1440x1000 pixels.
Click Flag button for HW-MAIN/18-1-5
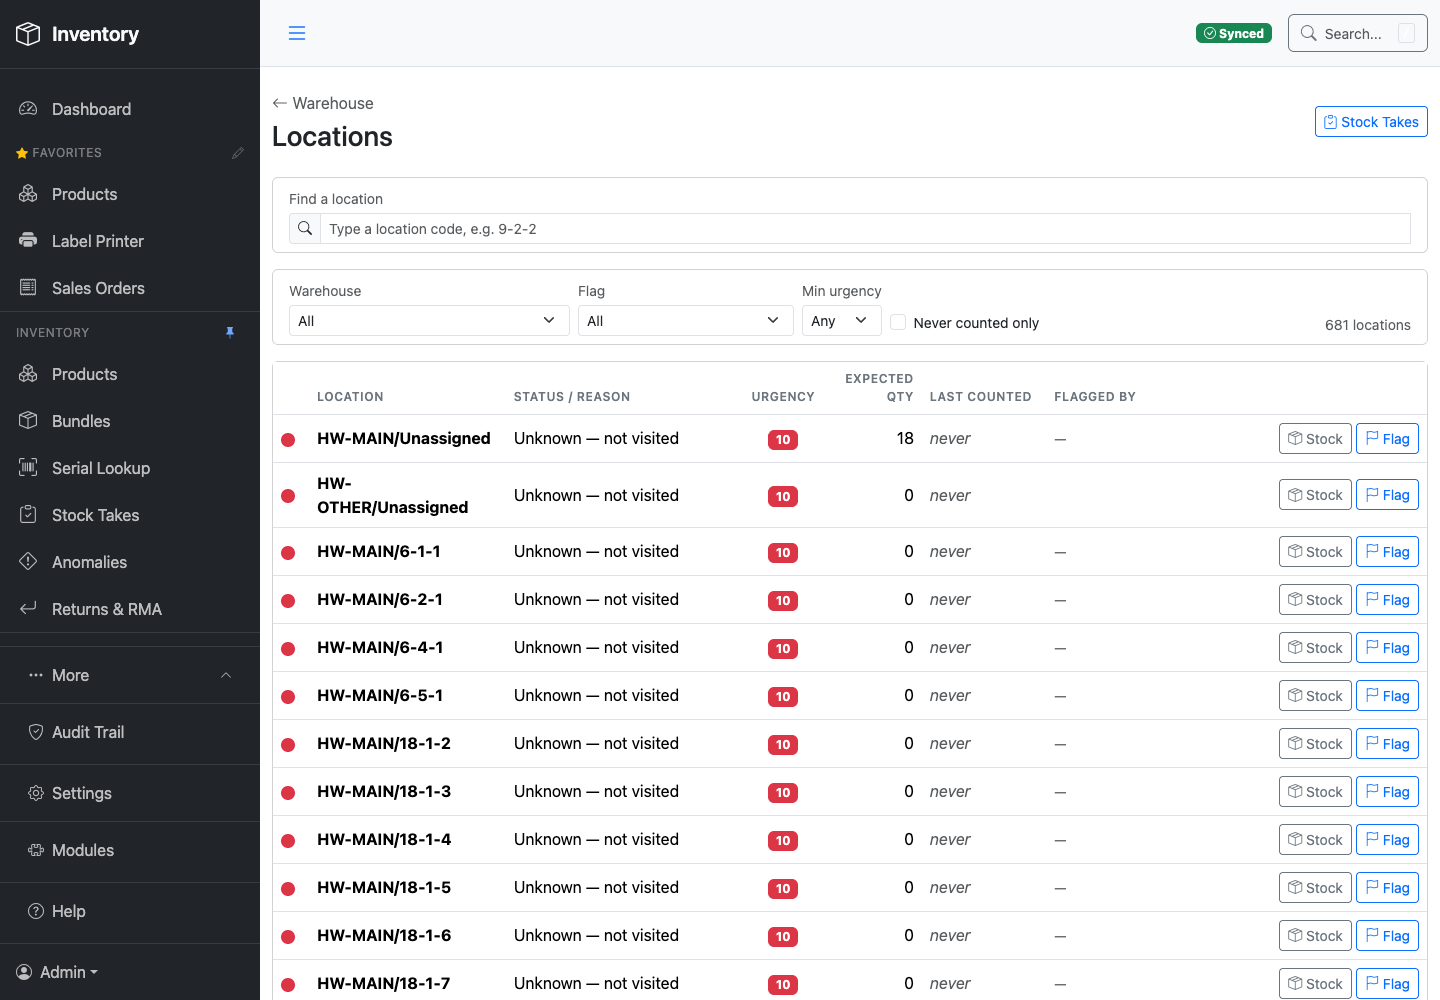pos(1387,888)
